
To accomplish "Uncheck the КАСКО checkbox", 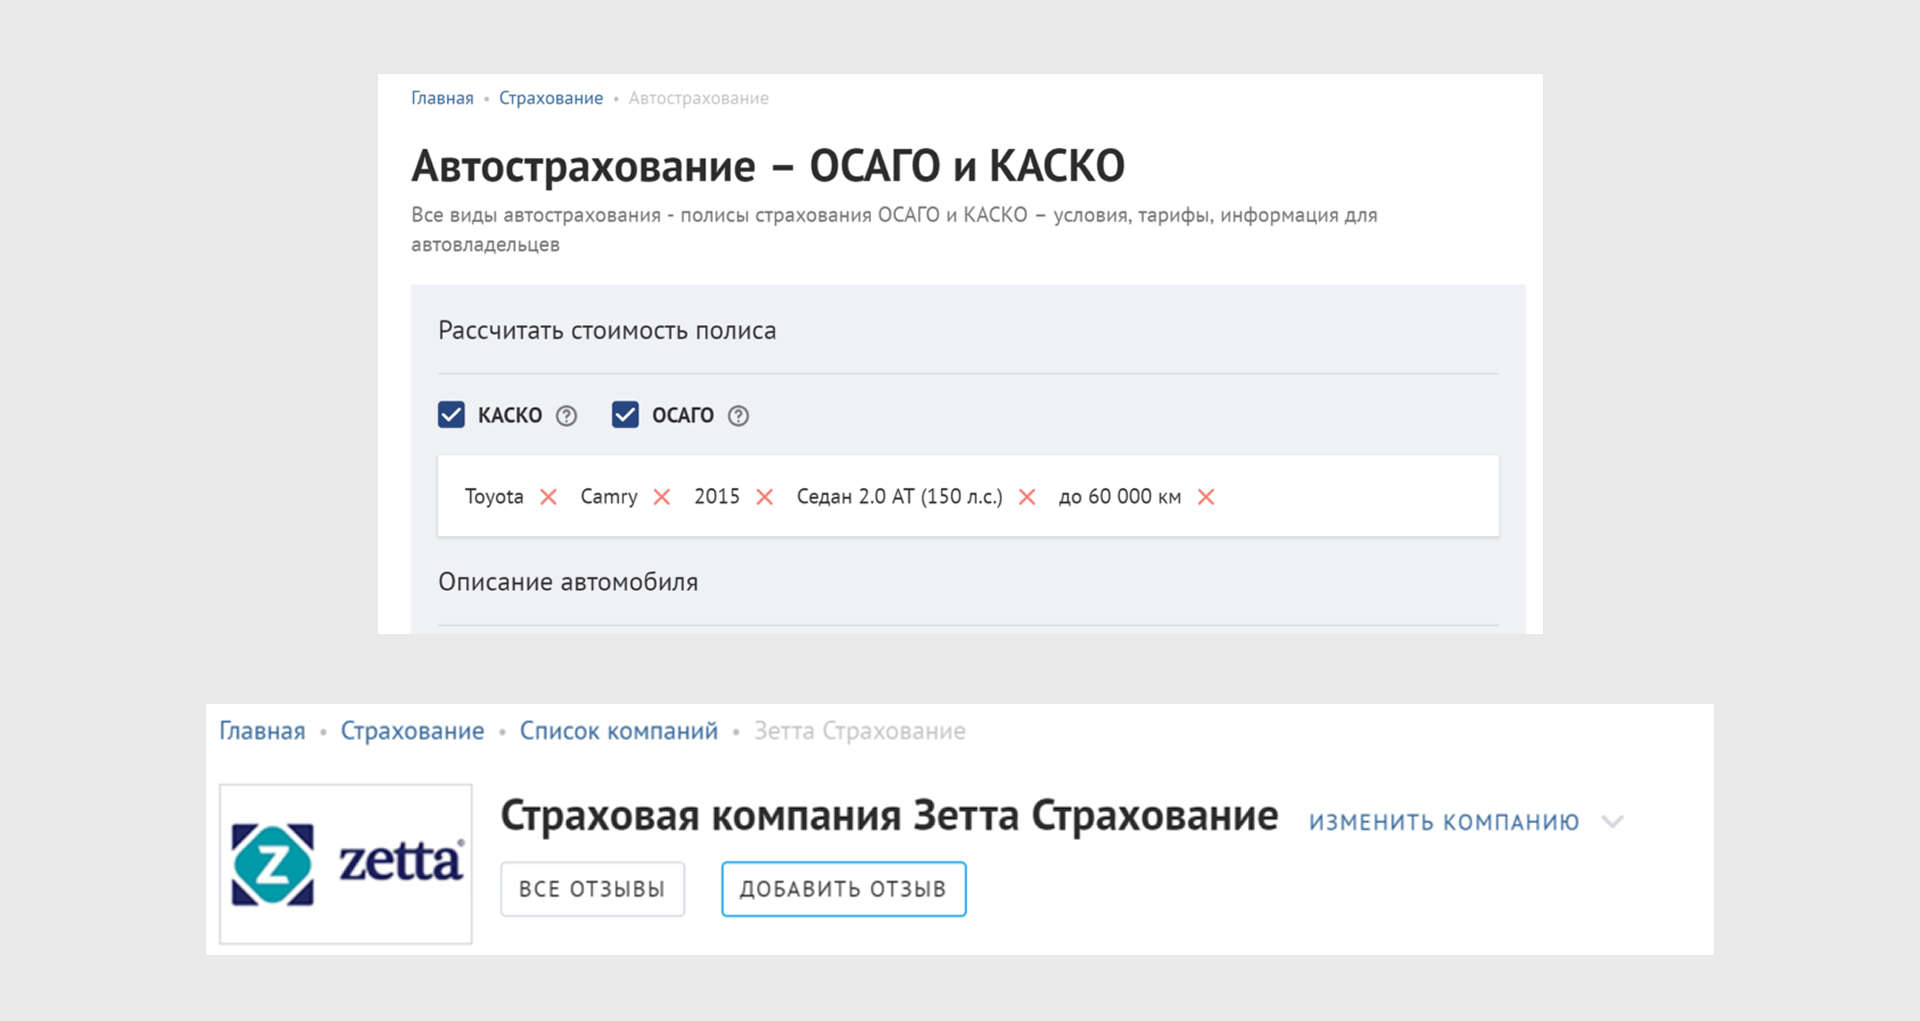I will coord(451,415).
